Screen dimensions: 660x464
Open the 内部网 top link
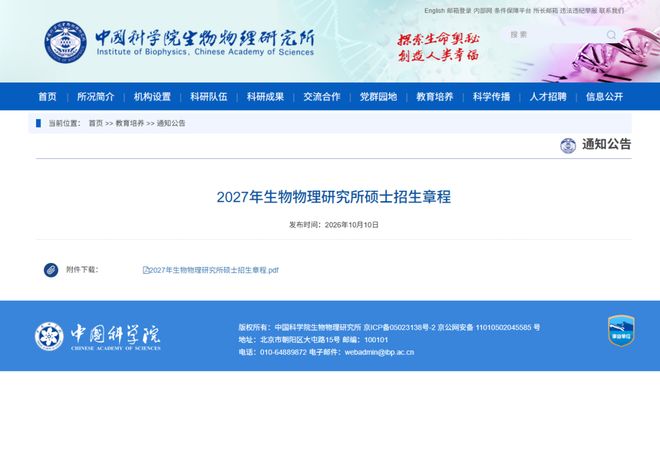click(x=483, y=11)
